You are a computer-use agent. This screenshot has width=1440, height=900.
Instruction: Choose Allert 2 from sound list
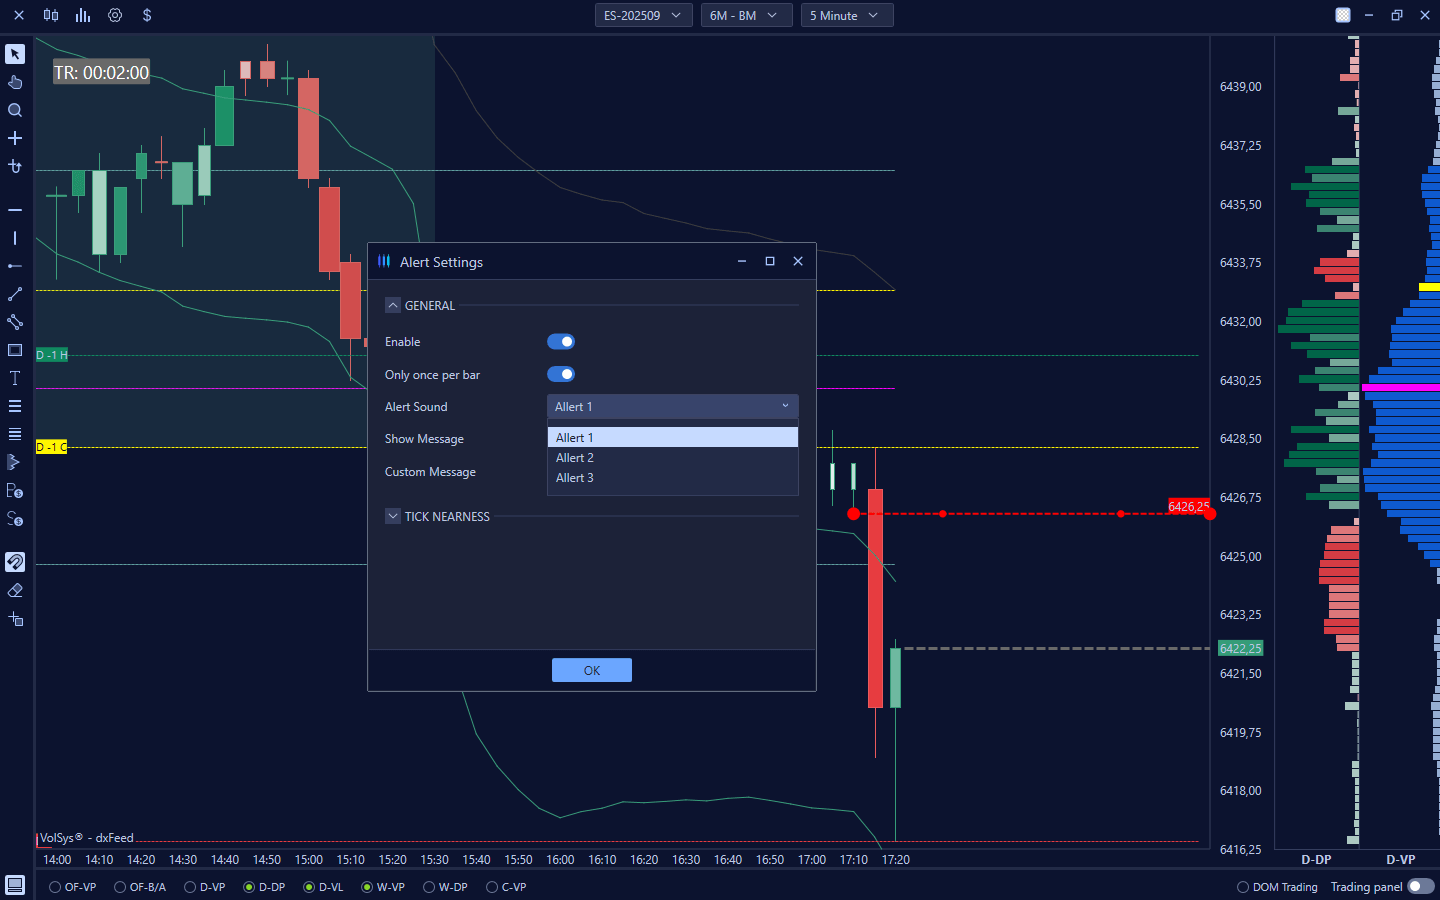pyautogui.click(x=575, y=458)
